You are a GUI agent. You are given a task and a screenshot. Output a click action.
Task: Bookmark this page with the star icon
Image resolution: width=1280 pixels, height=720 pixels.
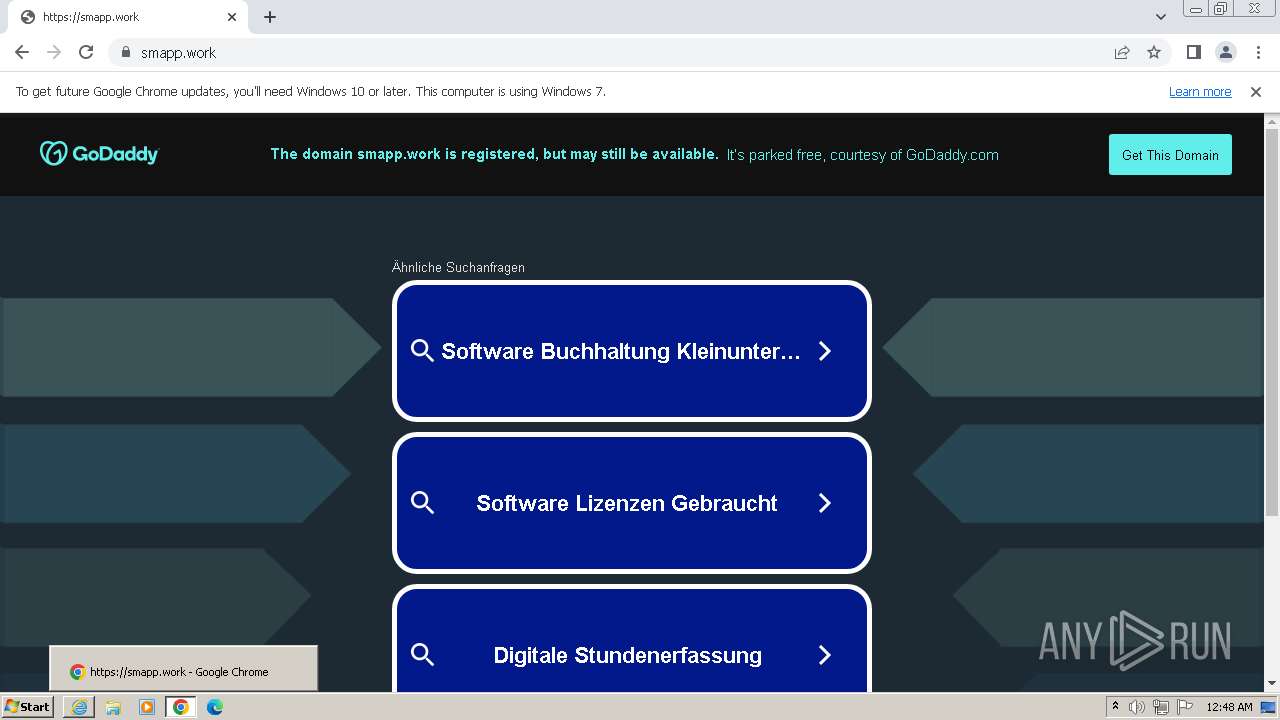coord(1154,52)
